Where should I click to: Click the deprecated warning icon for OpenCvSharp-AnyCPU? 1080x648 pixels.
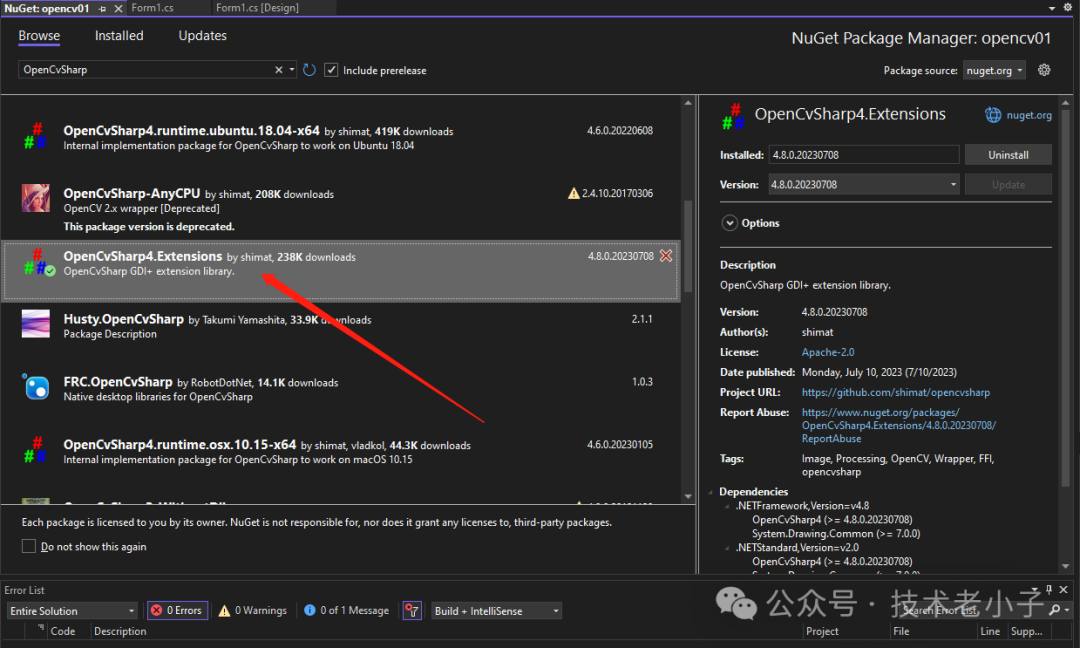click(573, 194)
